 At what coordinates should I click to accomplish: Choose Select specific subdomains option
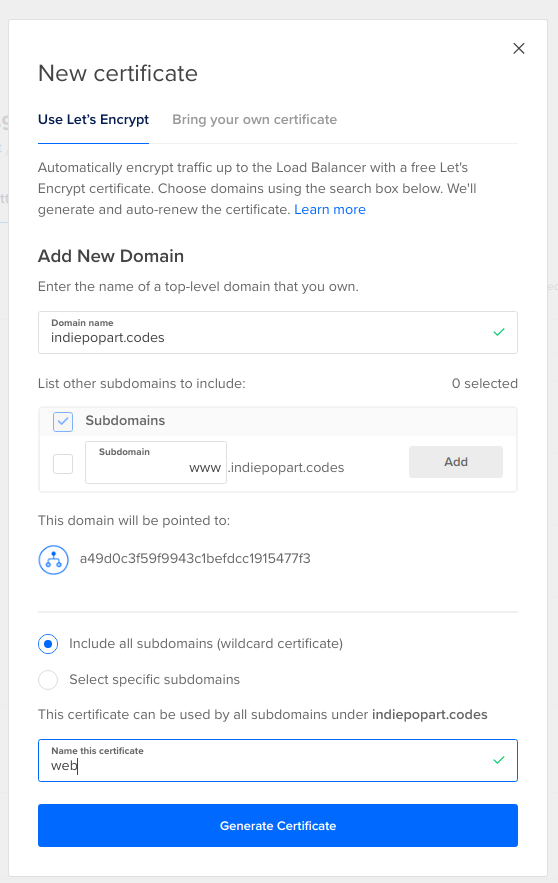48,680
